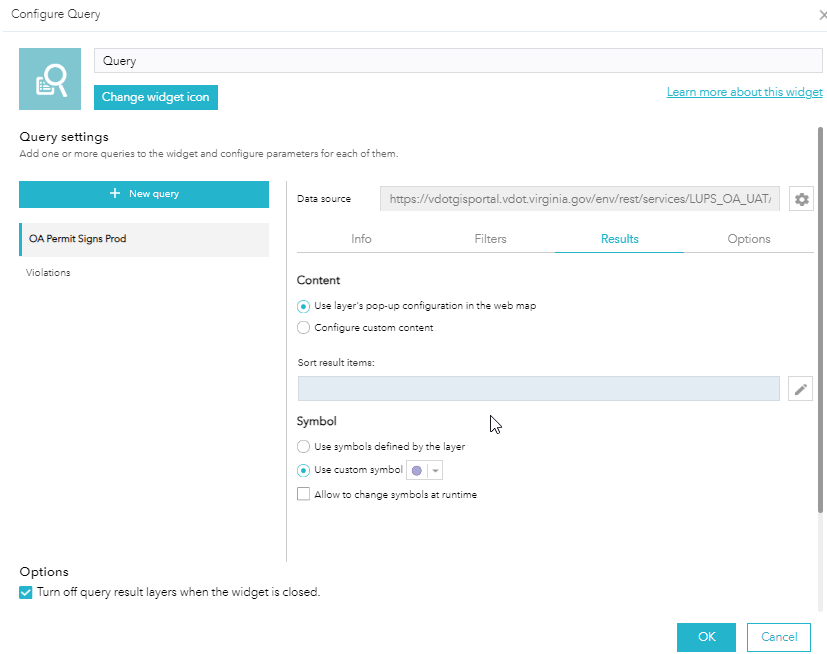Click the Query widget magnifier icon

click(50, 78)
